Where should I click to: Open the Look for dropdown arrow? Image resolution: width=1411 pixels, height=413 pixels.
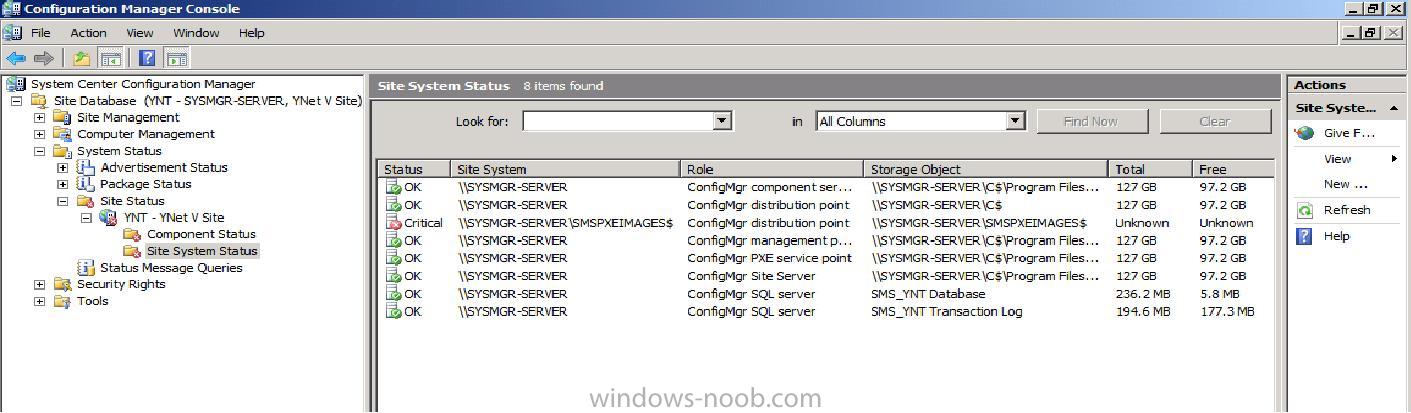tap(722, 121)
